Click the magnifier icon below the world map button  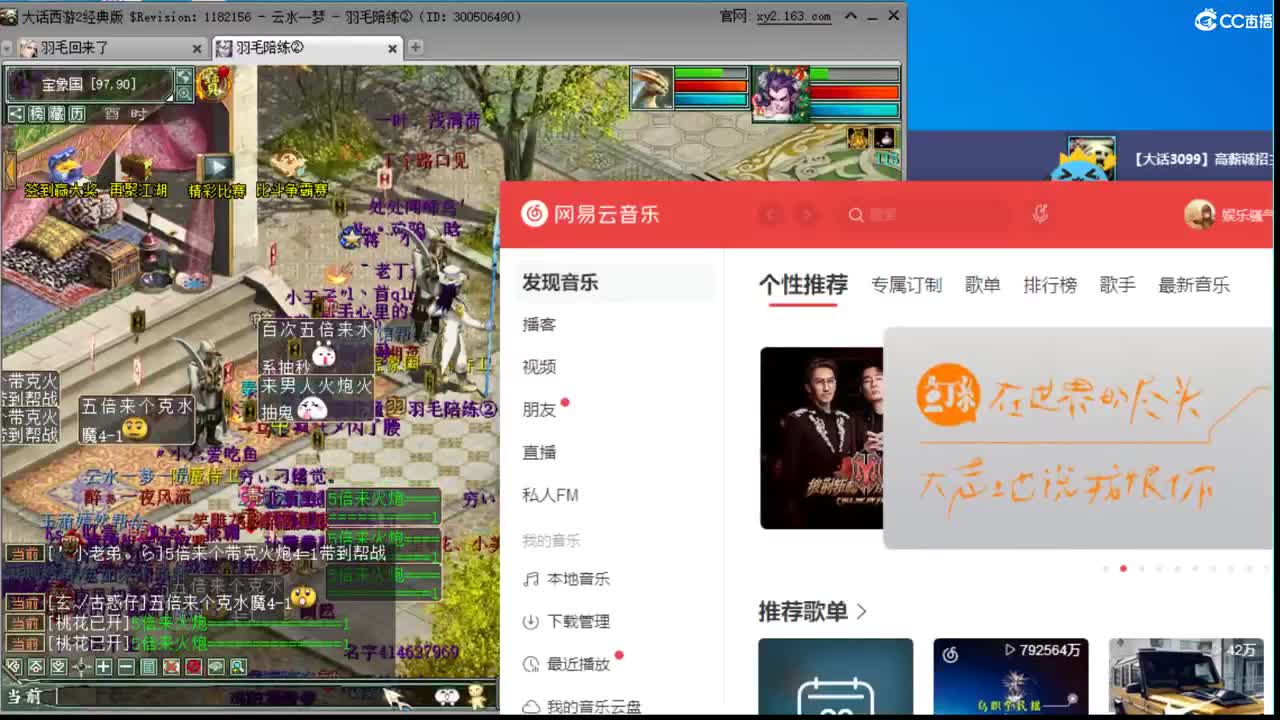(x=184, y=93)
